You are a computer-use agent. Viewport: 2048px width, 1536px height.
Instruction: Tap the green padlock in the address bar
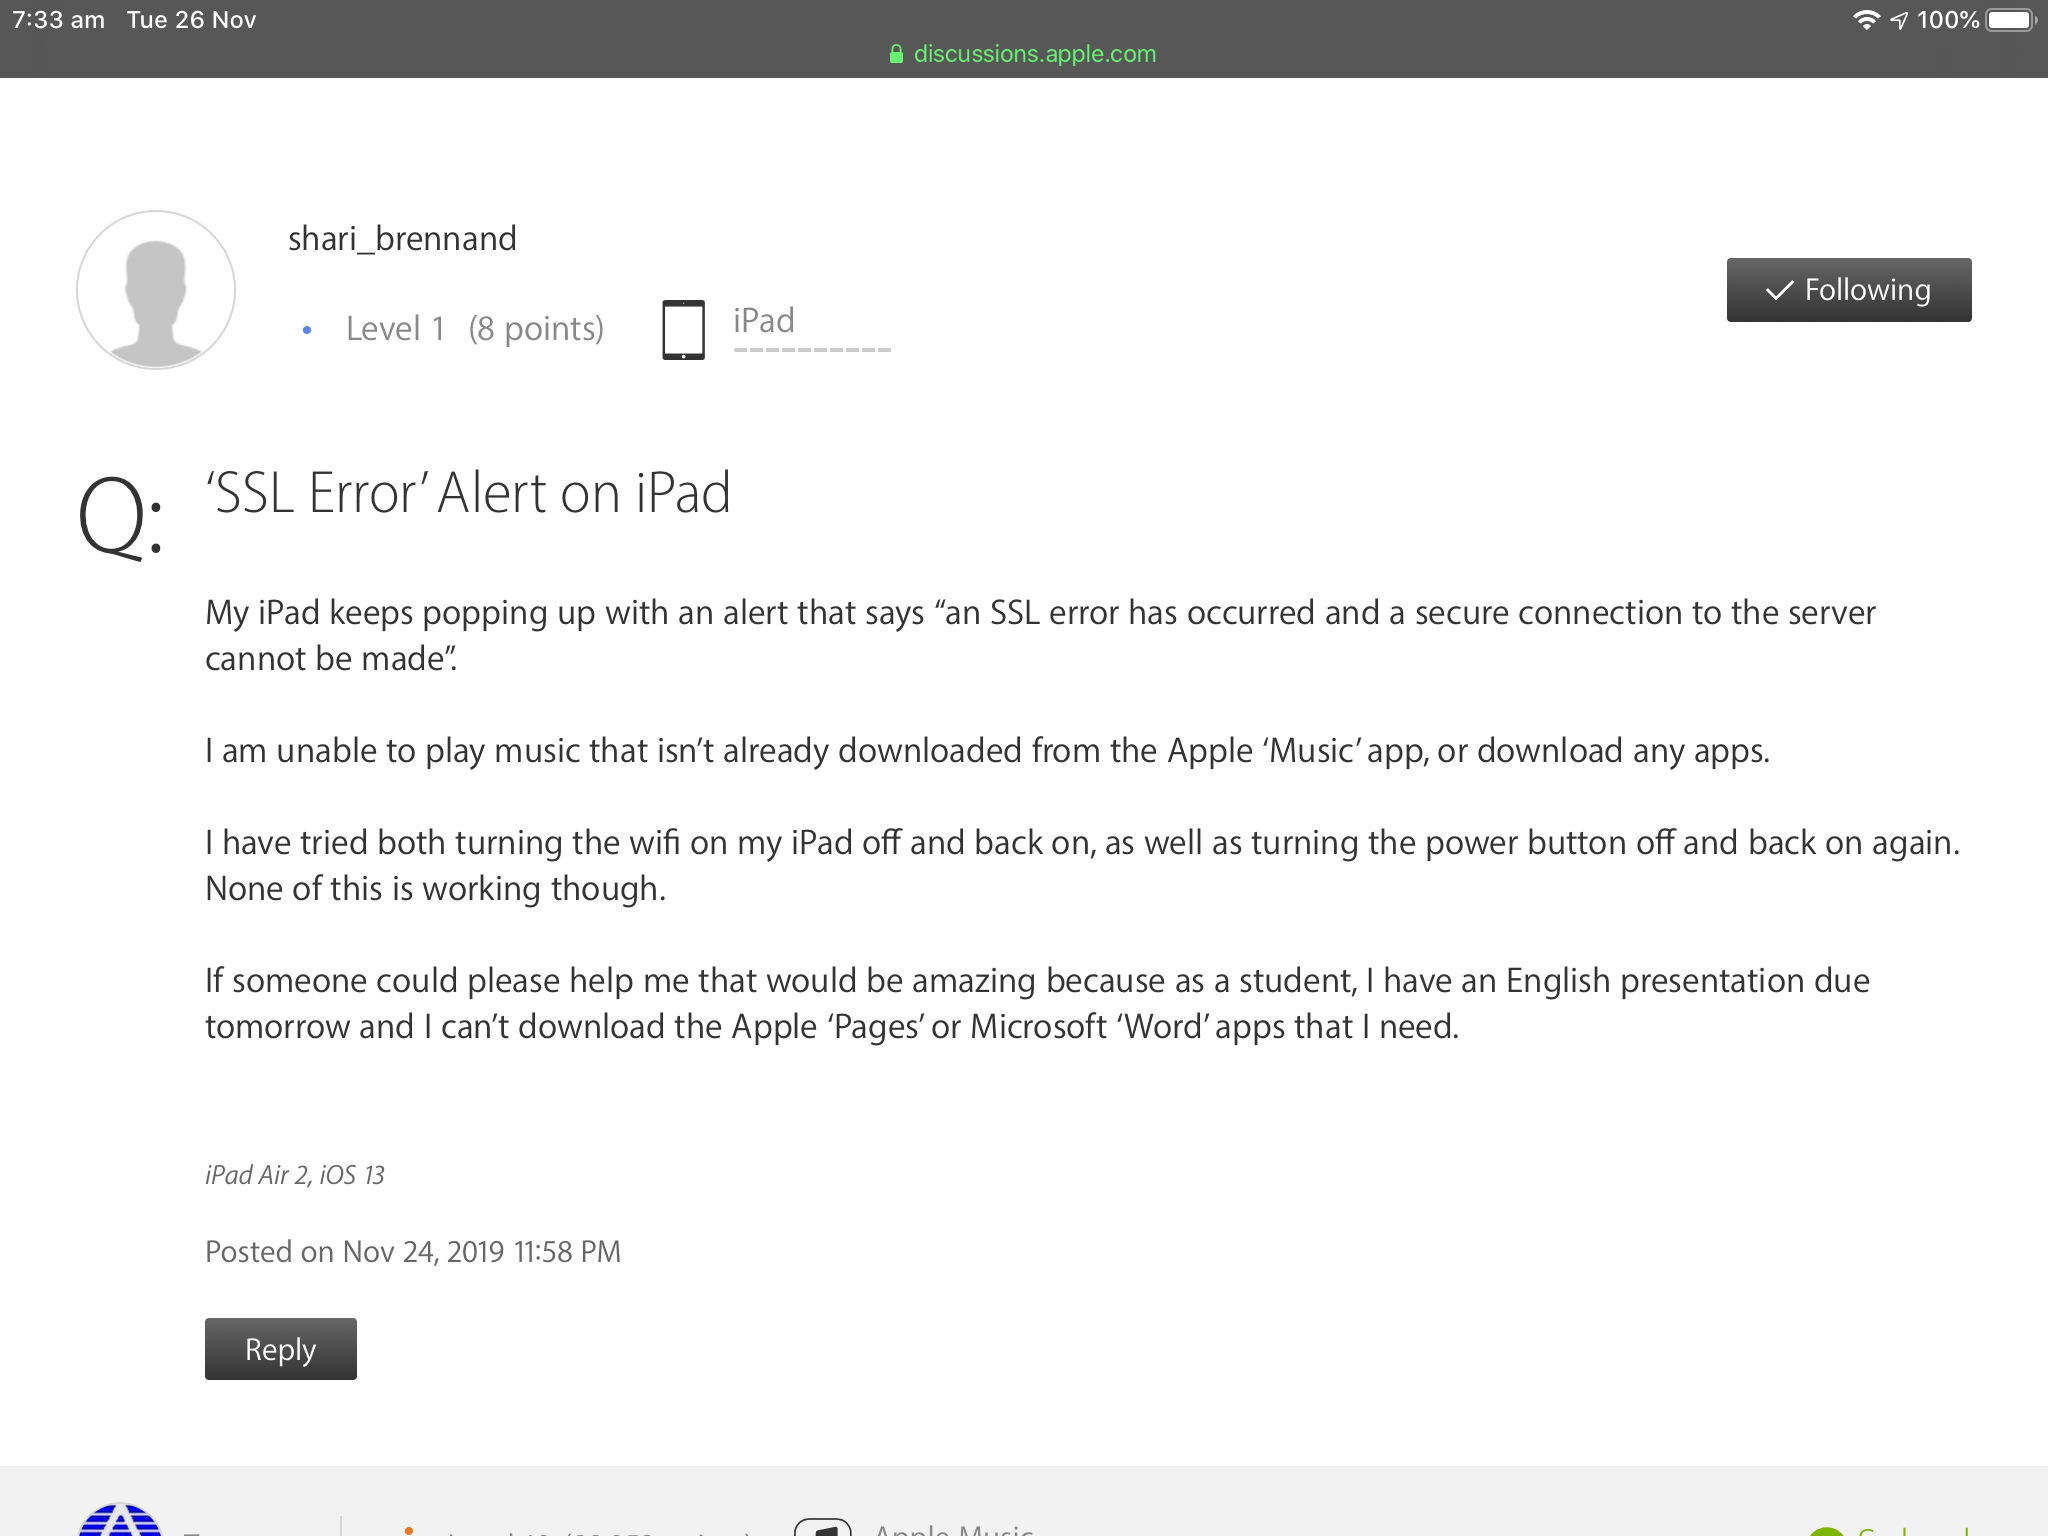point(896,54)
